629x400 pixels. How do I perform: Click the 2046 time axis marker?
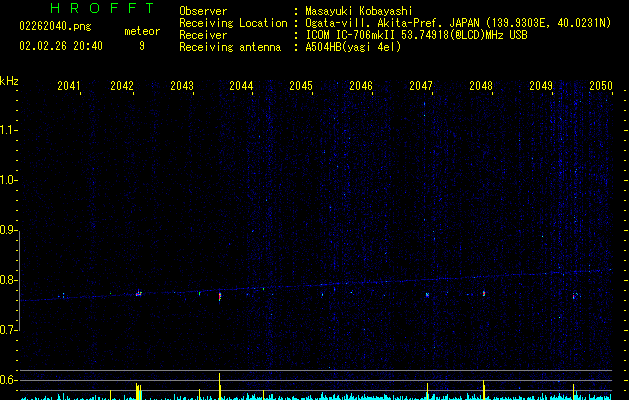coord(361,85)
